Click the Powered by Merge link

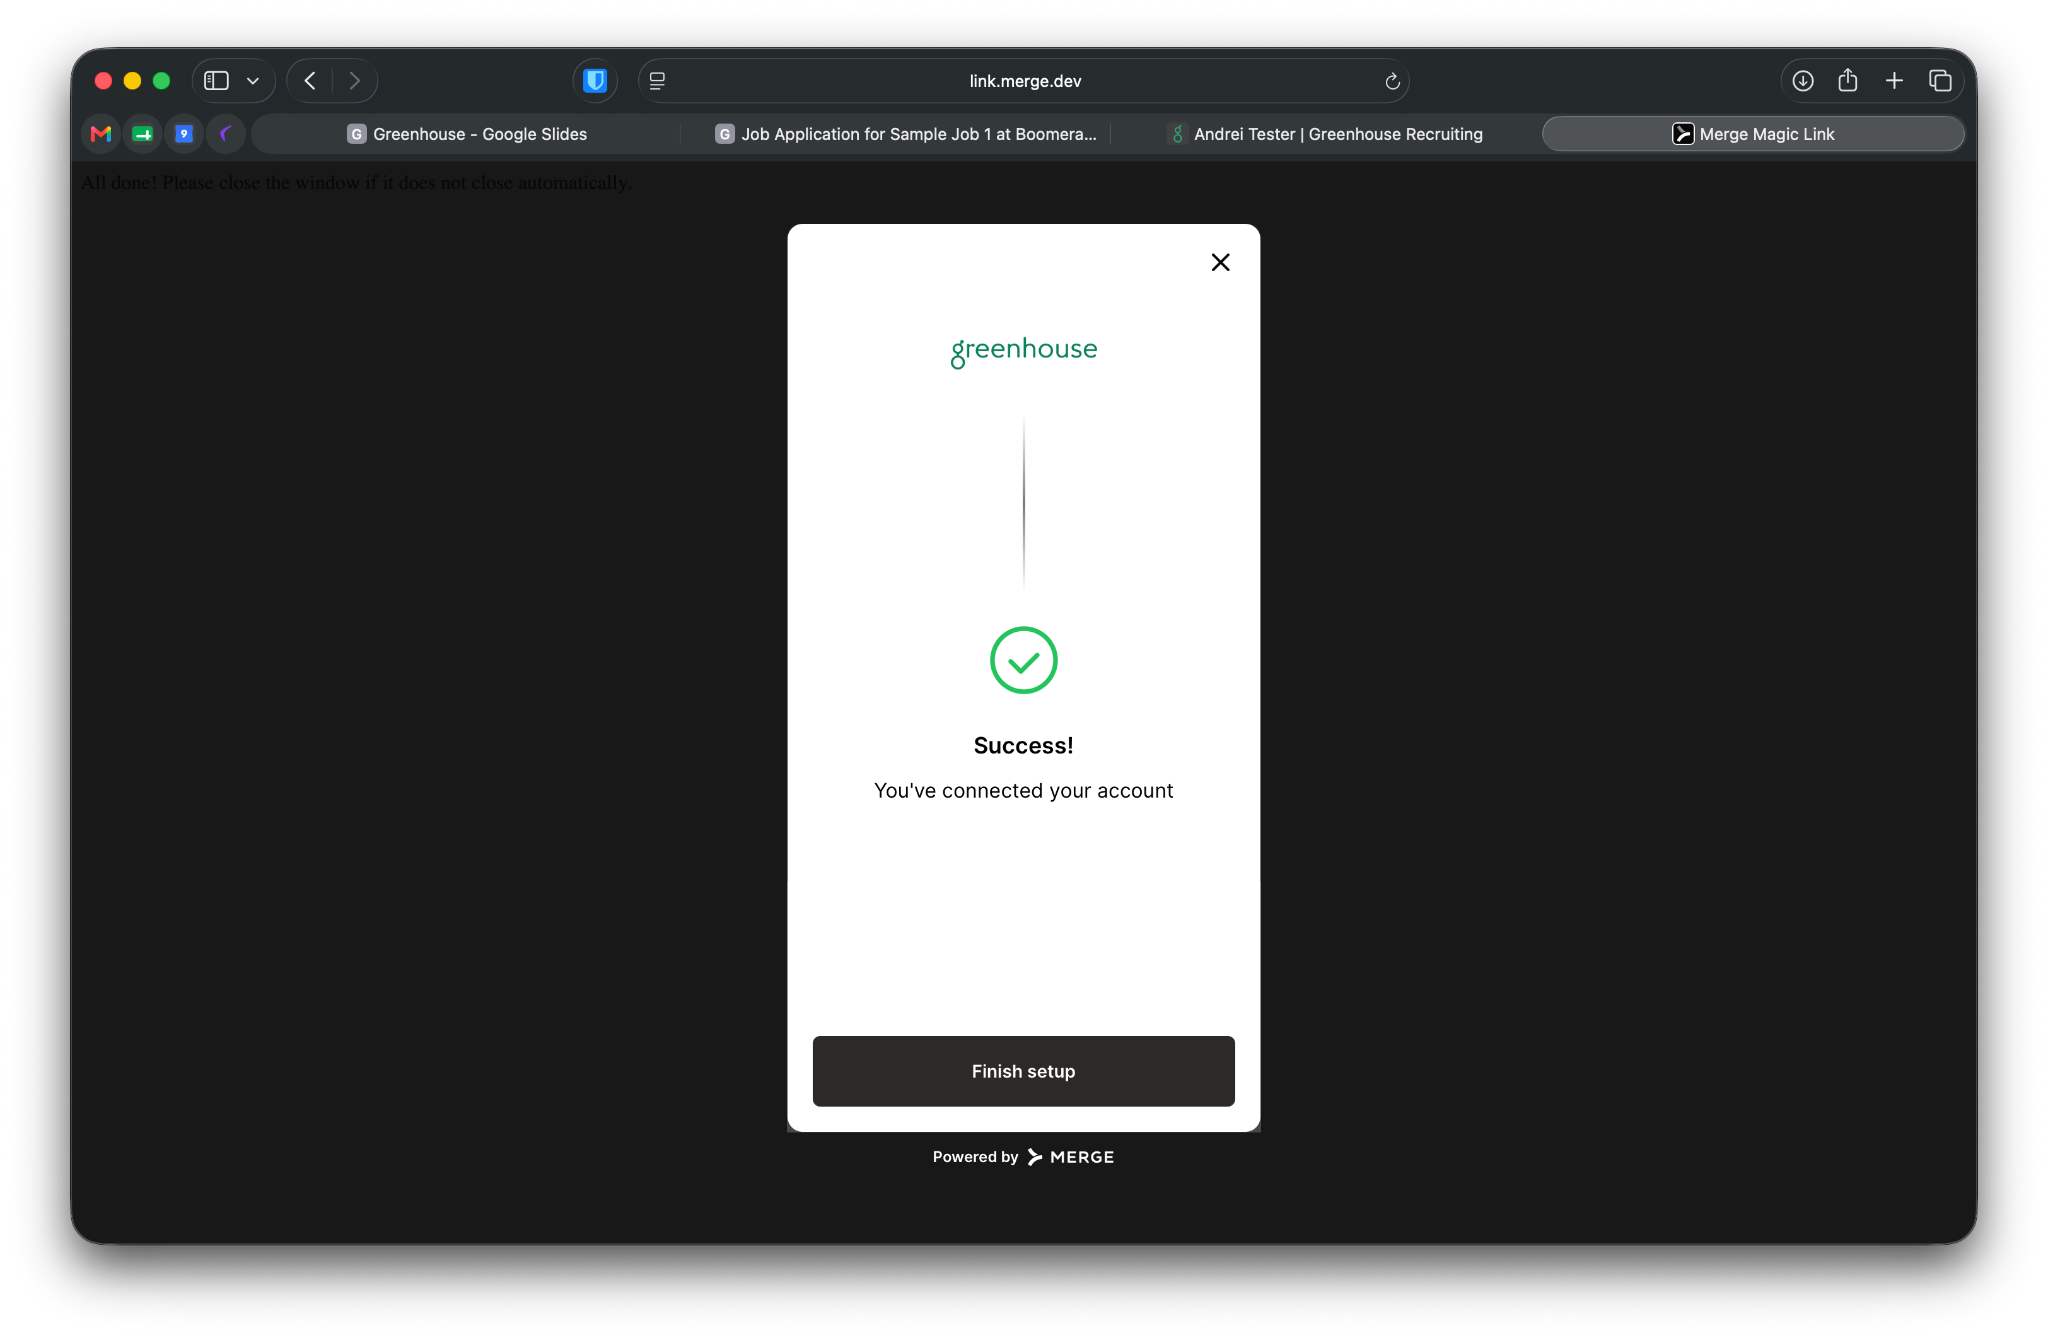click(1023, 1157)
